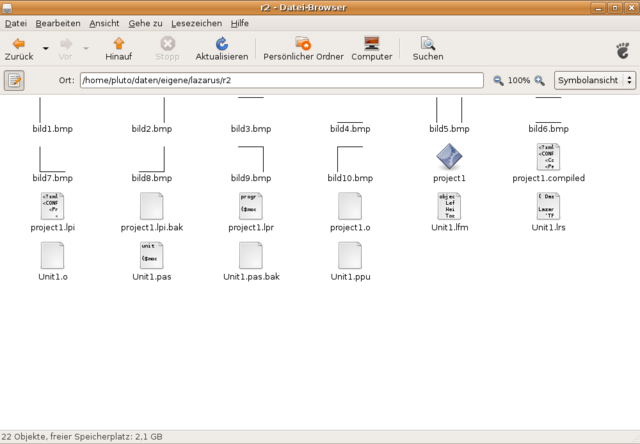
Task: Click the 100% zoom level label
Action: coord(519,80)
